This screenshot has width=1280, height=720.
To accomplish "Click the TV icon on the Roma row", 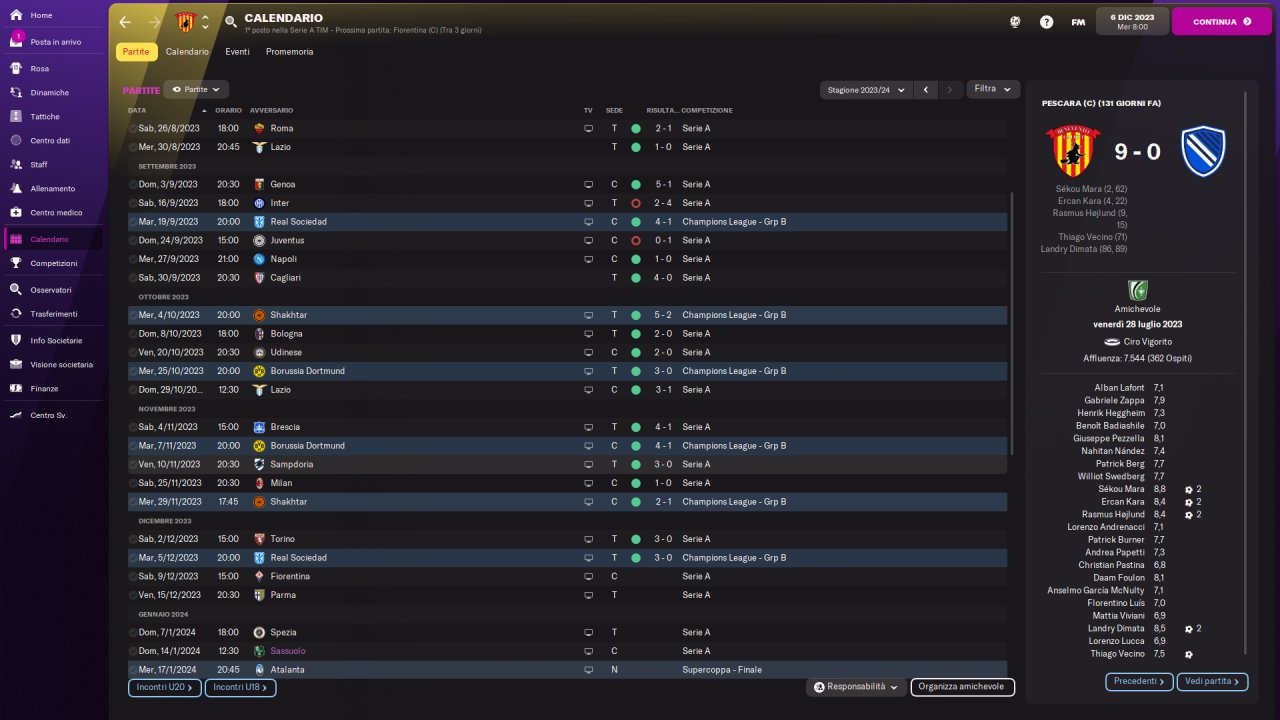I will (589, 129).
